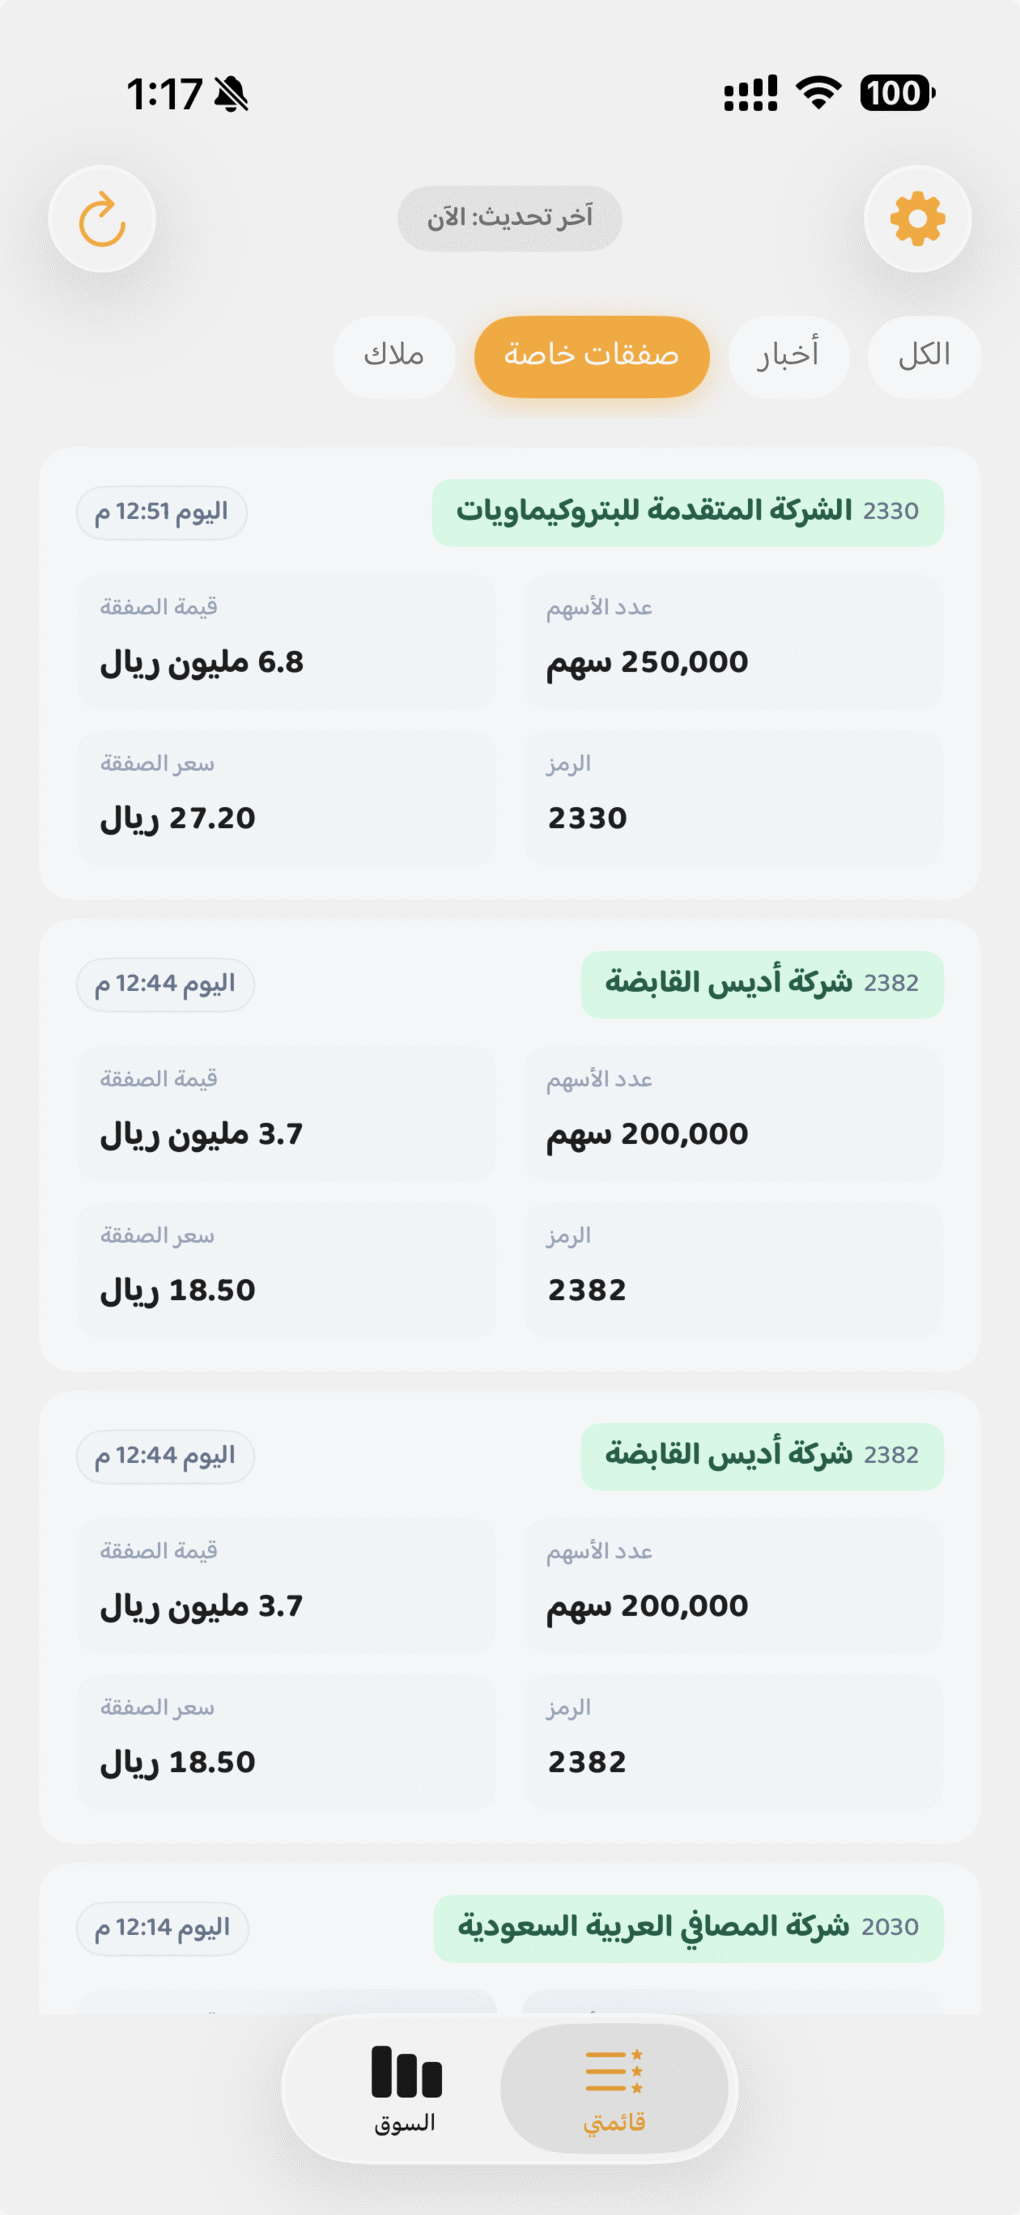The height and width of the screenshot is (2215, 1020).
Task: Open the first 2382 شركة أديس القابضة tag
Action: (761, 984)
